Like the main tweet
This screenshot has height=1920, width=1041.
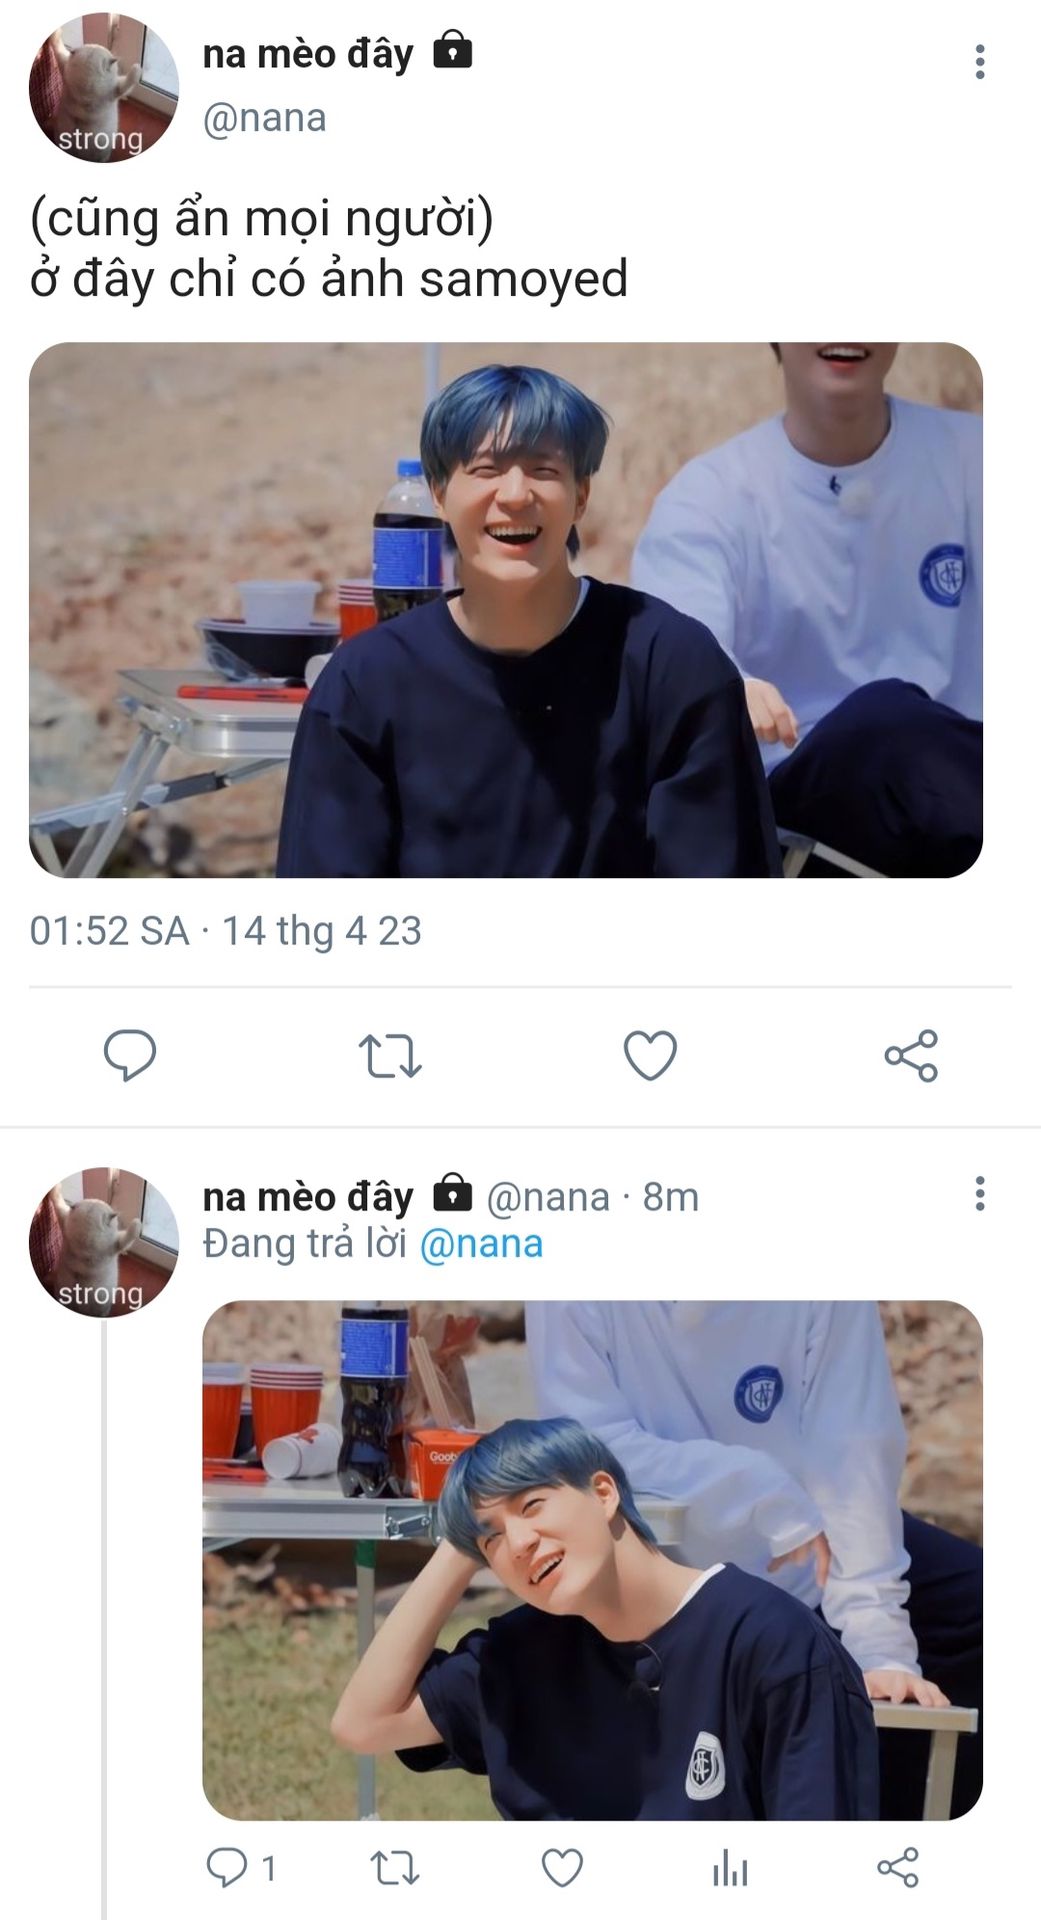pos(650,1055)
